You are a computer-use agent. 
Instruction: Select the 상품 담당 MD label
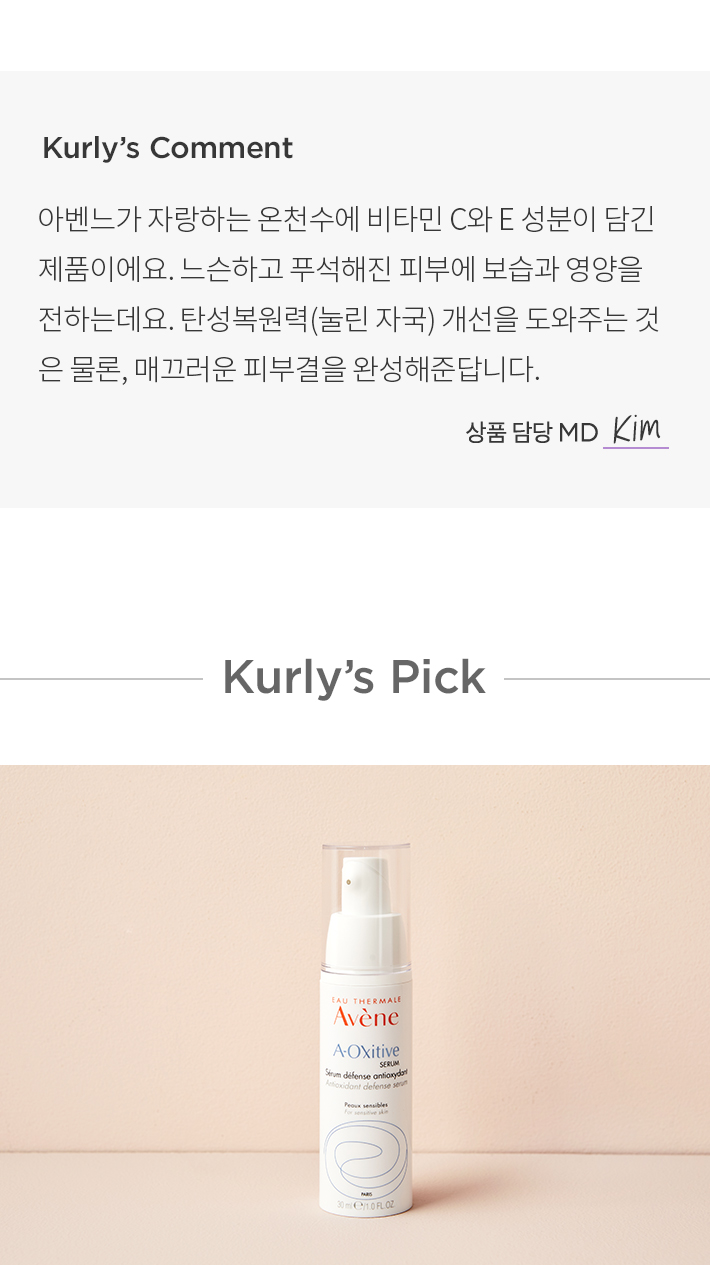coord(531,432)
